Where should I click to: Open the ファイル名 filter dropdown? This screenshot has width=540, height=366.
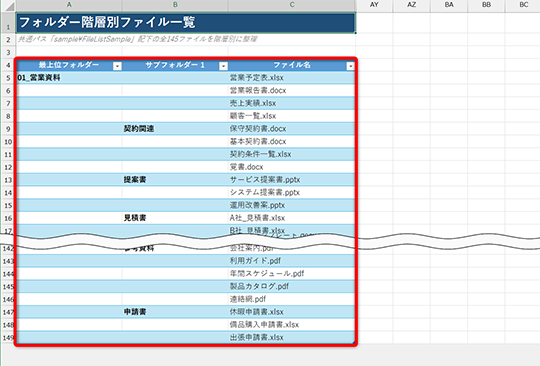(x=350, y=66)
